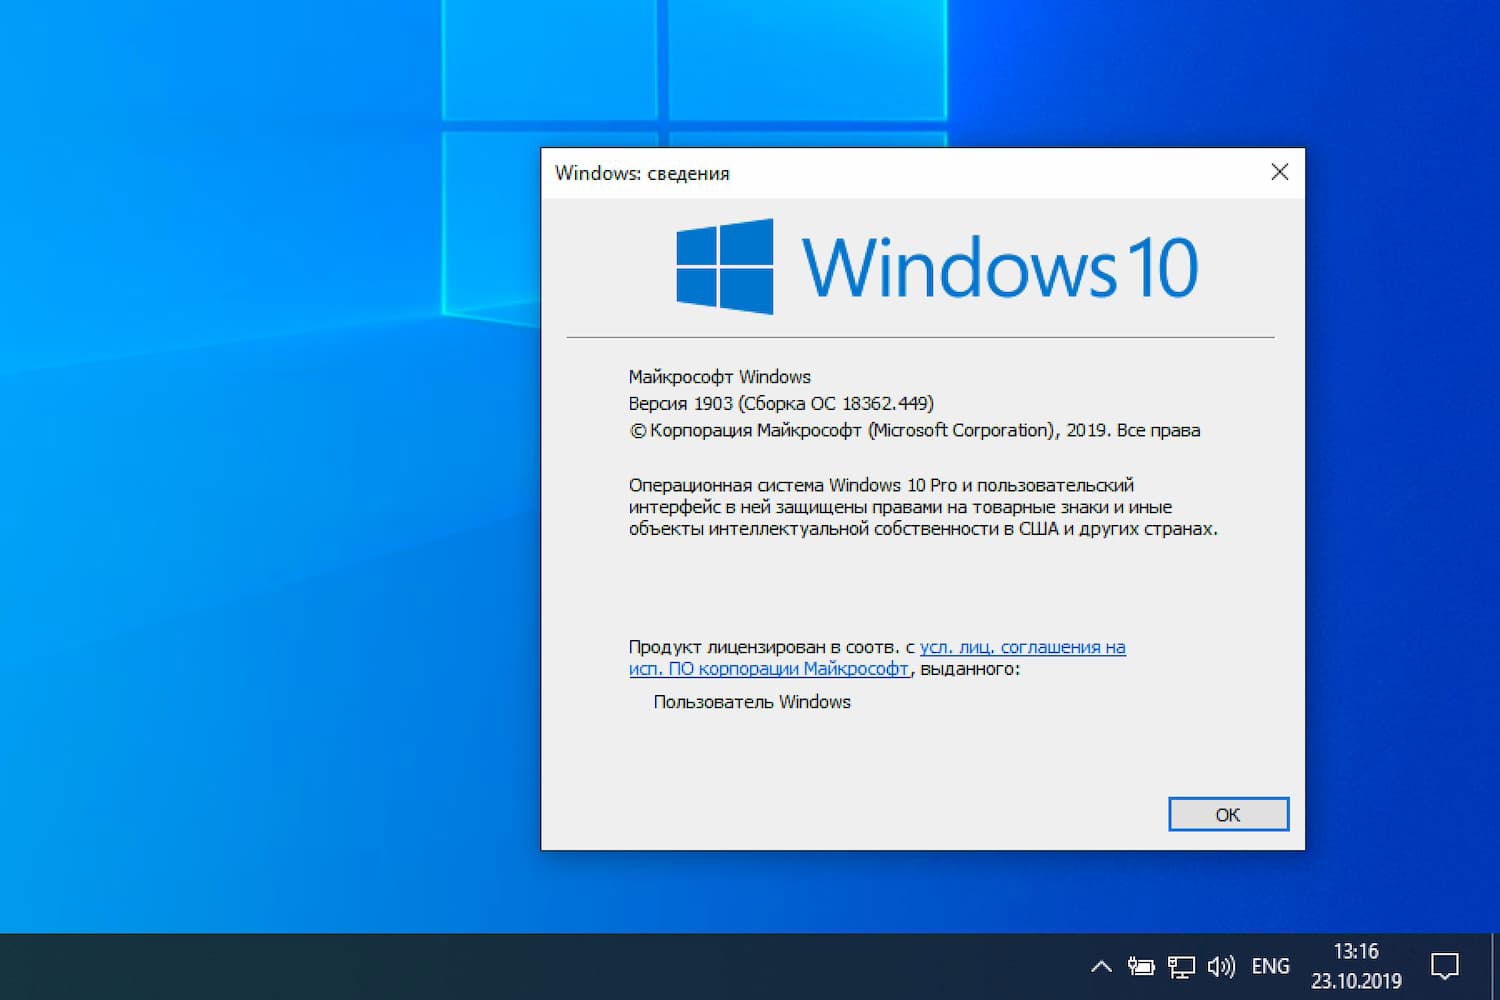
Task: Click the desktop wallpaper area
Action: pos(250,500)
